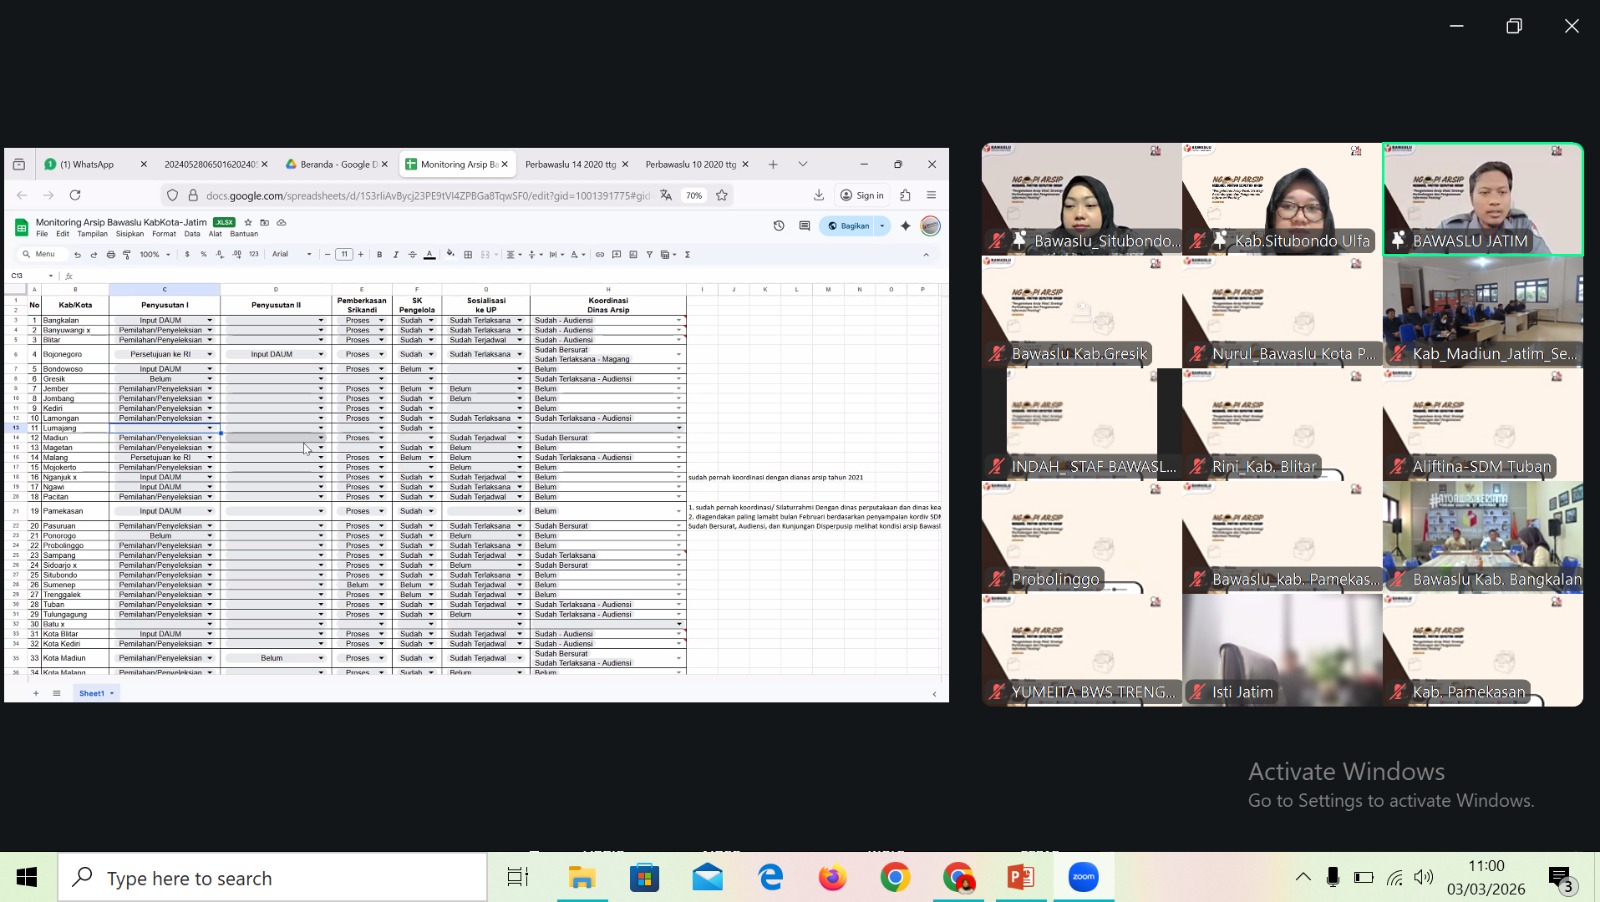
Task: Click the Bagikan share button
Action: tap(849, 226)
